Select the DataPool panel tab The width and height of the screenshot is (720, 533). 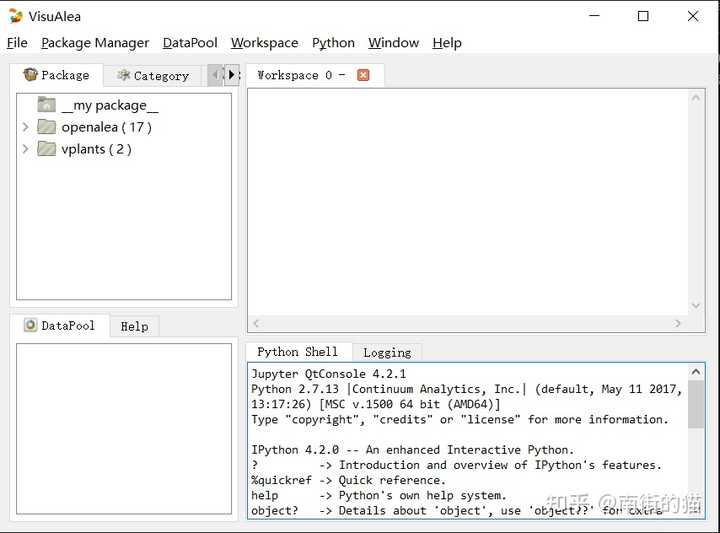point(59,326)
